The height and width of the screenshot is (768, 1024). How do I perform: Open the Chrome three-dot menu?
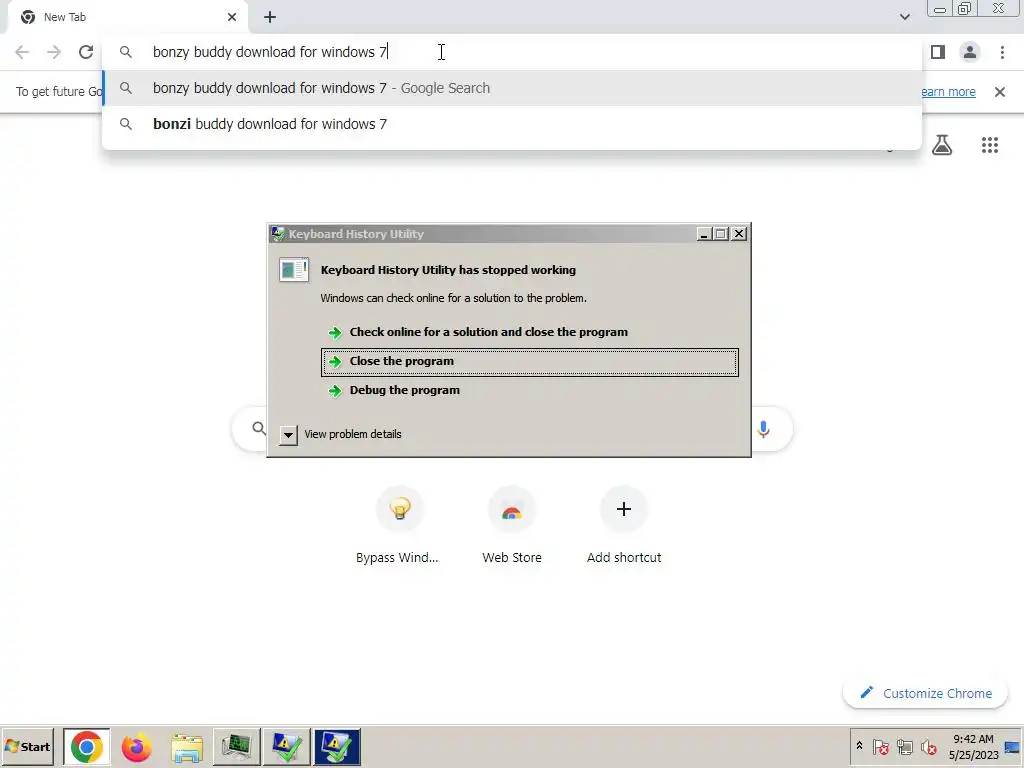(1002, 52)
